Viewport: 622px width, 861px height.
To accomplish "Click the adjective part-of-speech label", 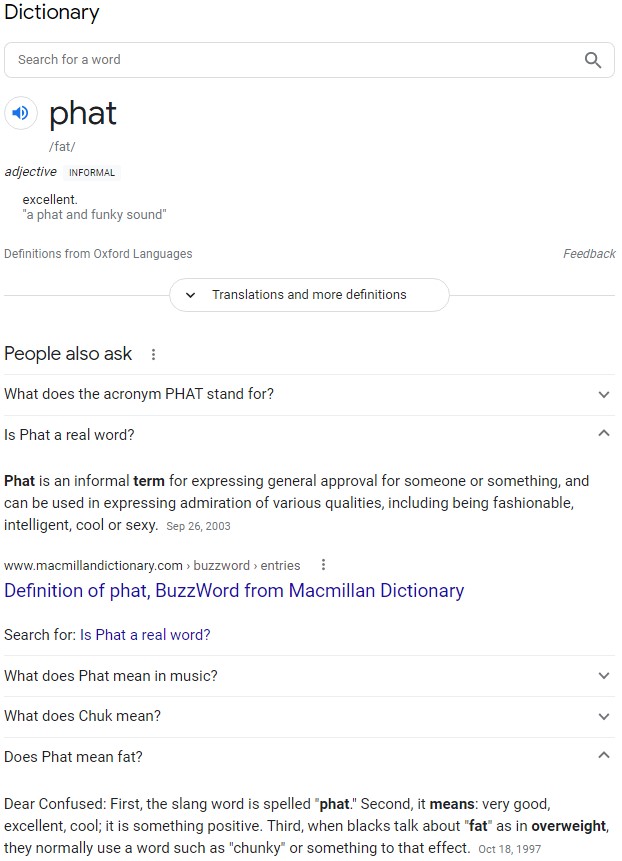I will click(30, 172).
